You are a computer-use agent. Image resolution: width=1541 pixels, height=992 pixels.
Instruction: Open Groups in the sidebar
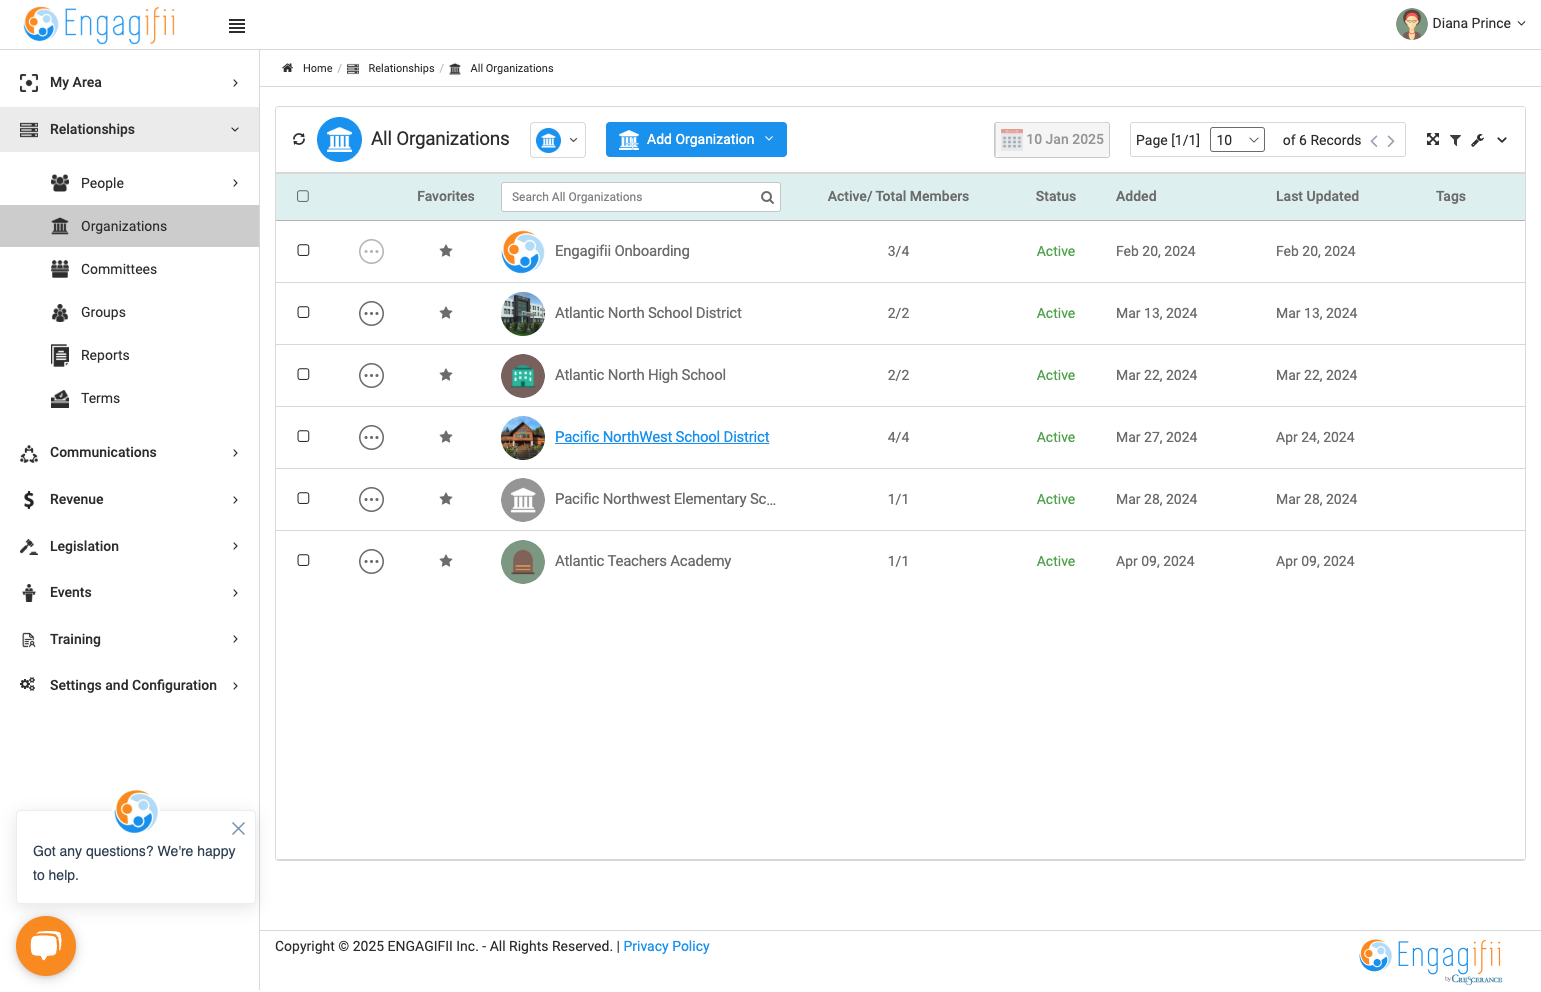point(103,312)
